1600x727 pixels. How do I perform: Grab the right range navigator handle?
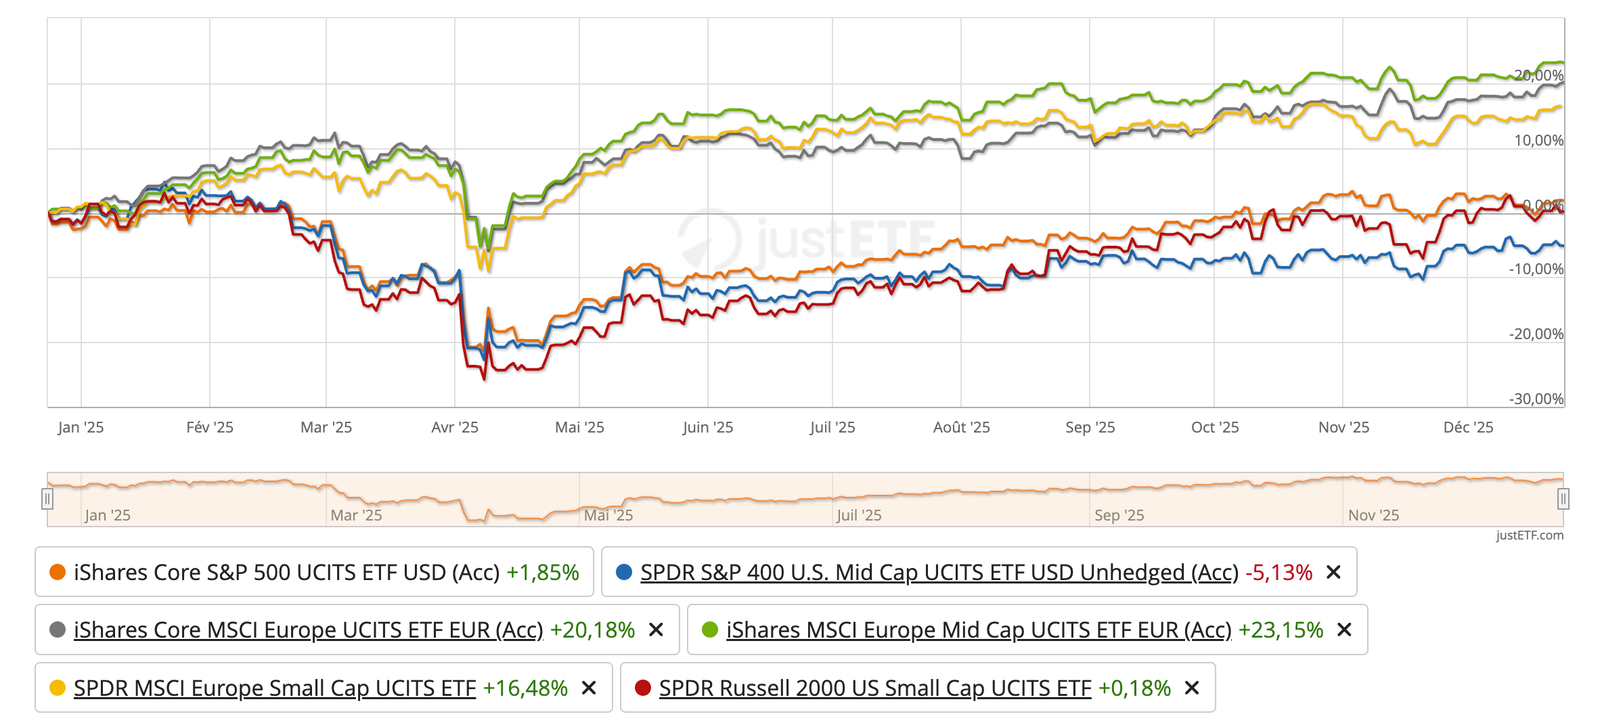[x=1563, y=498]
